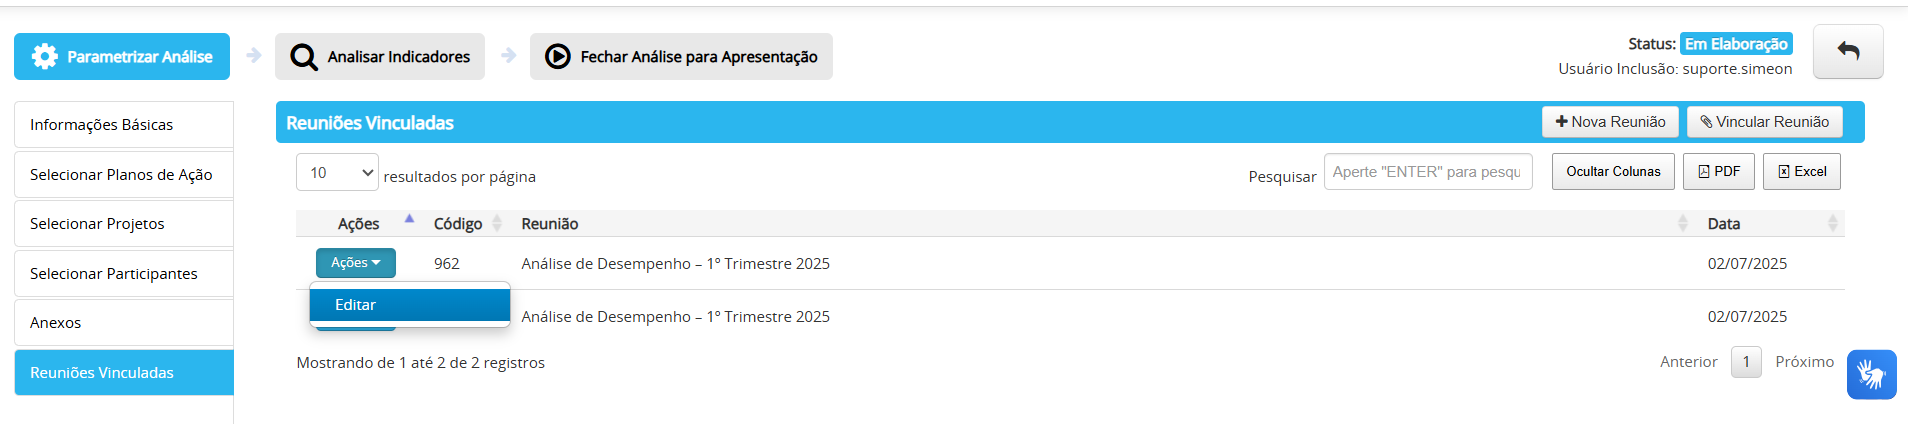
Task: Click Nova Reunião button
Action: [1610, 122]
